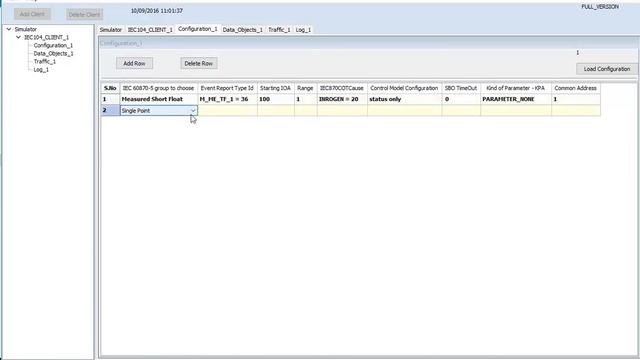Click the empty Starting IOA cell in row 2

[x=276, y=111]
